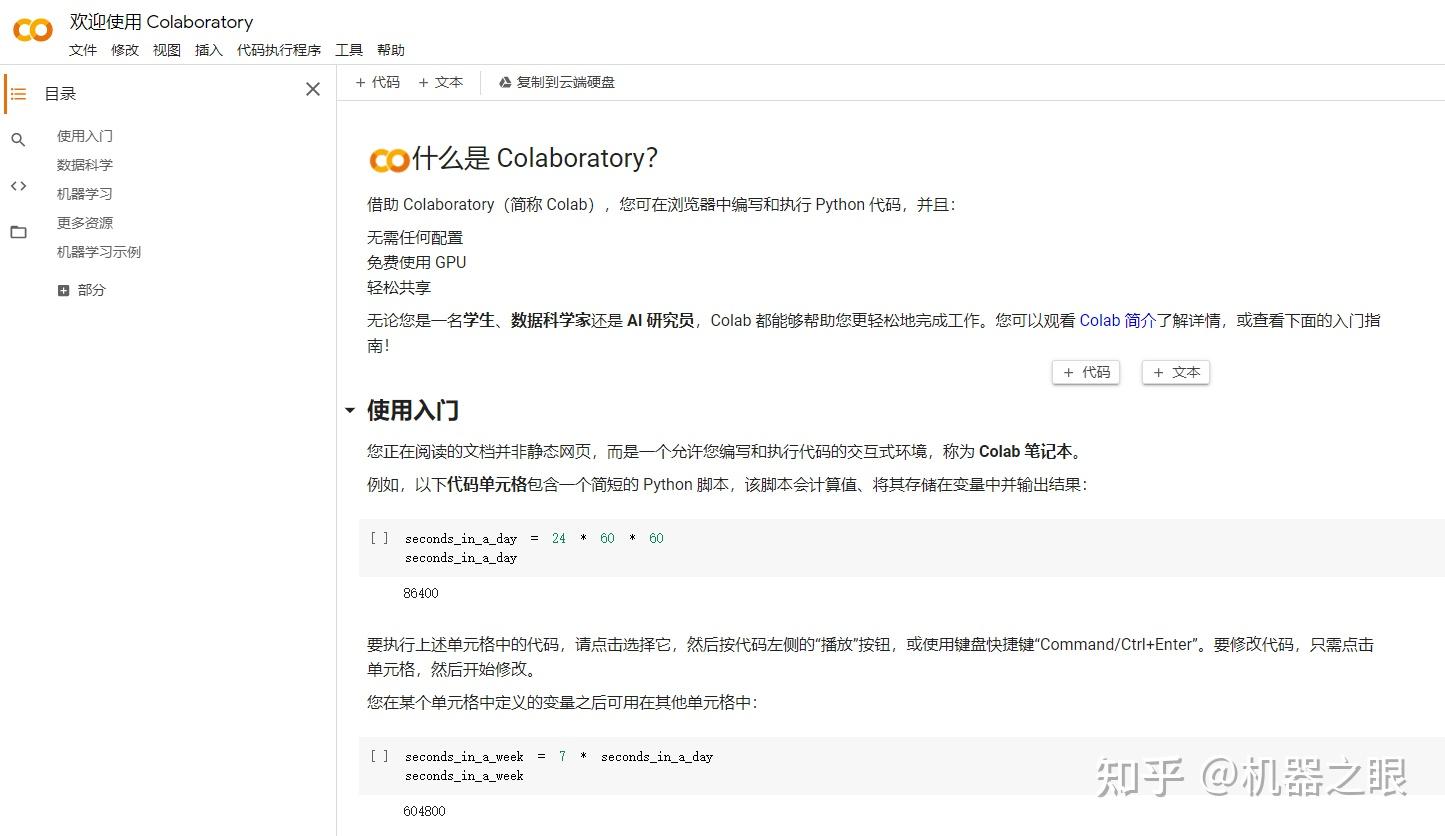Close the 目录 panel with the X
The image size is (1445, 836).
(312, 89)
